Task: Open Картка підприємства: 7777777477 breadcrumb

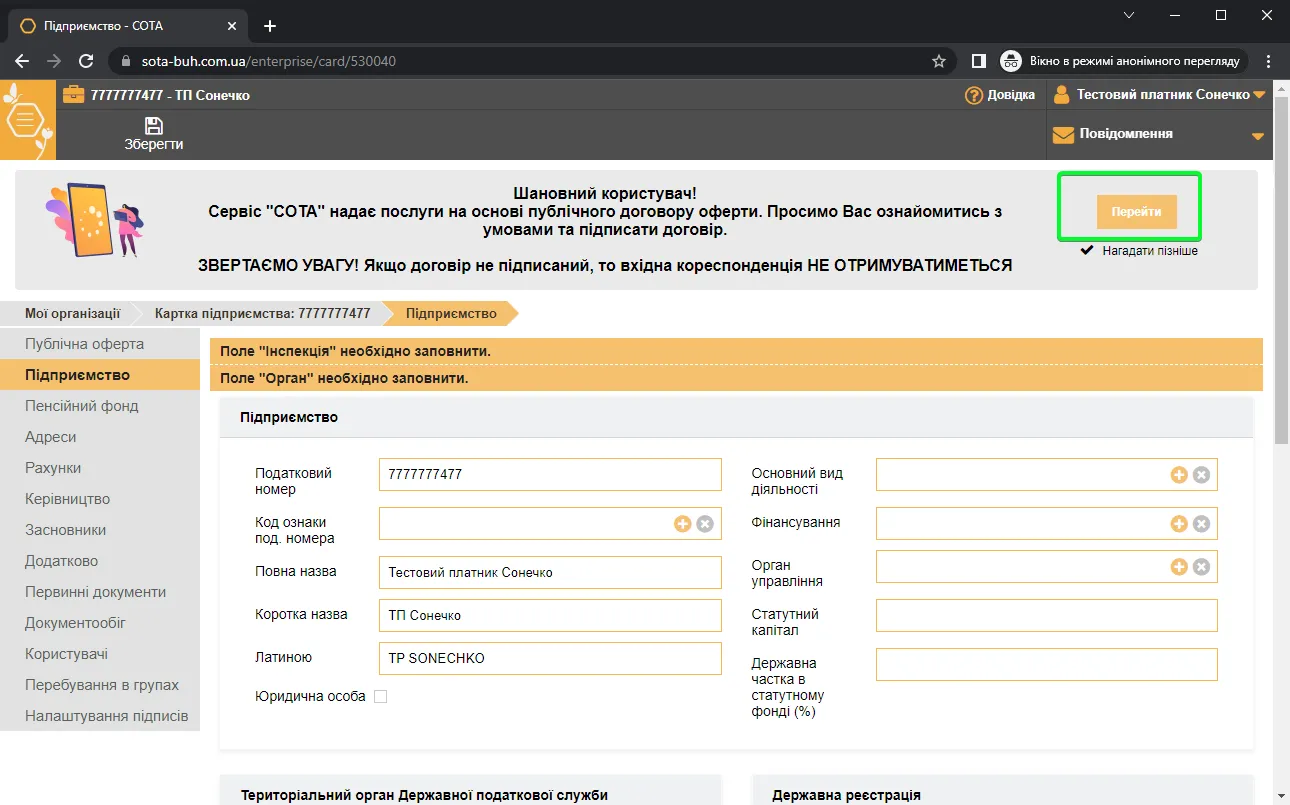Action: click(x=262, y=313)
